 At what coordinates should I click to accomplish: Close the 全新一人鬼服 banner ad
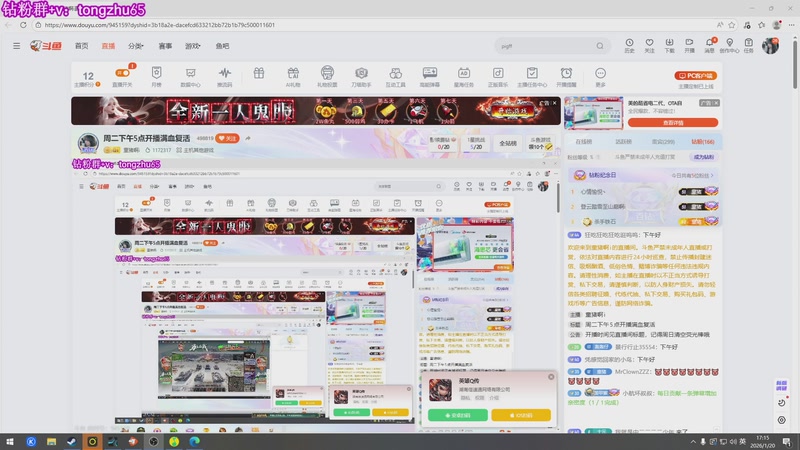coord(555,103)
